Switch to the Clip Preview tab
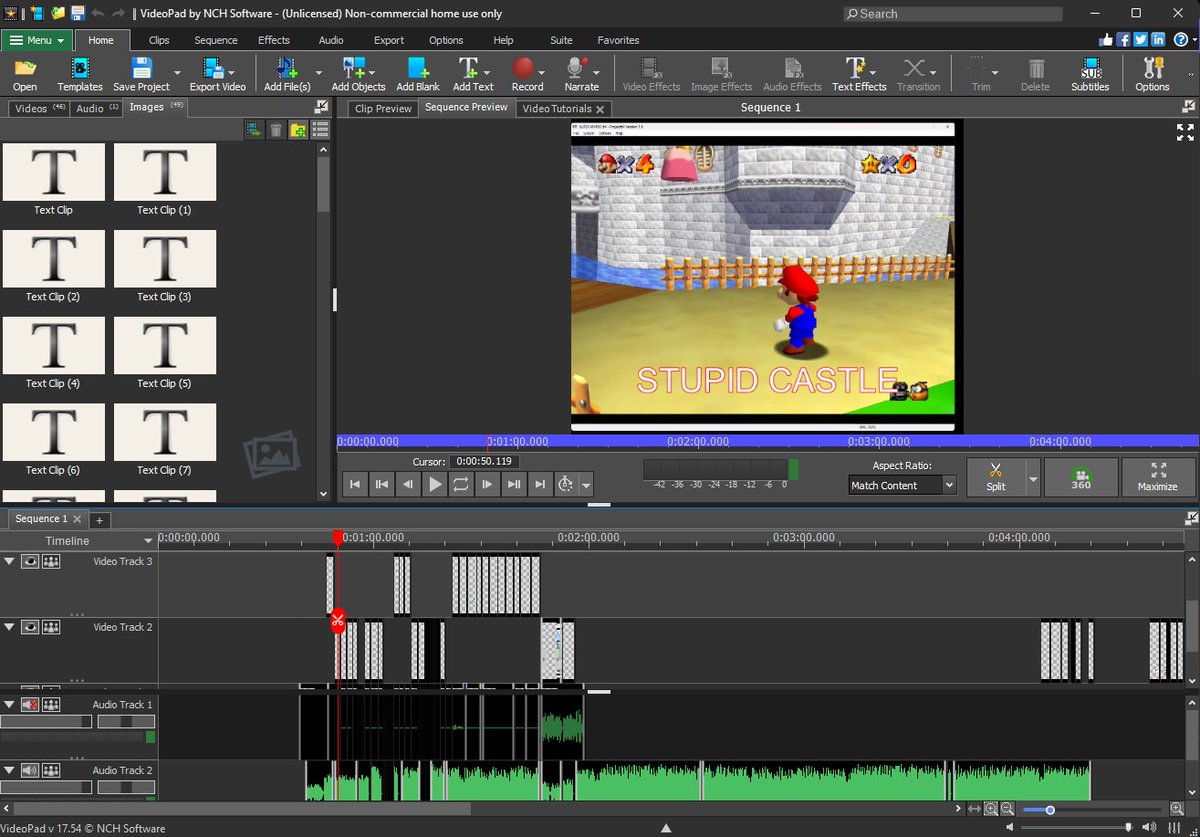 [x=383, y=108]
